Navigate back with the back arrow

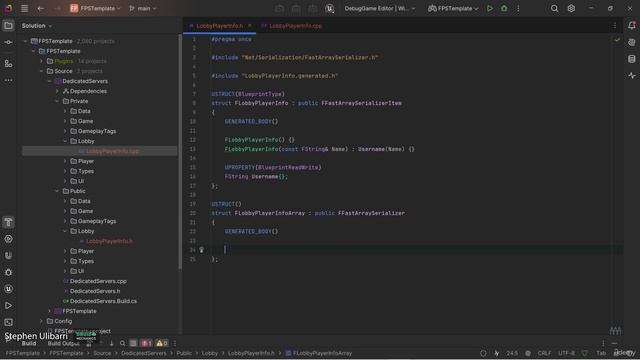tap(40, 8)
